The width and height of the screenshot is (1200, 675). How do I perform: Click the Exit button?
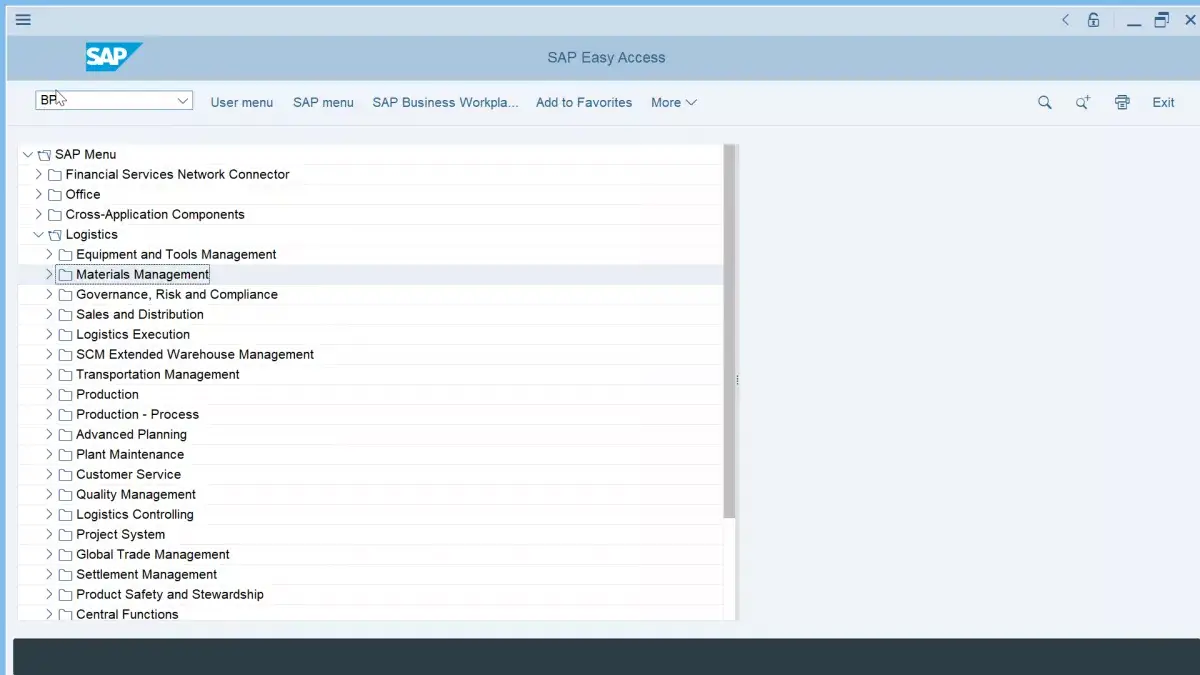point(1163,102)
